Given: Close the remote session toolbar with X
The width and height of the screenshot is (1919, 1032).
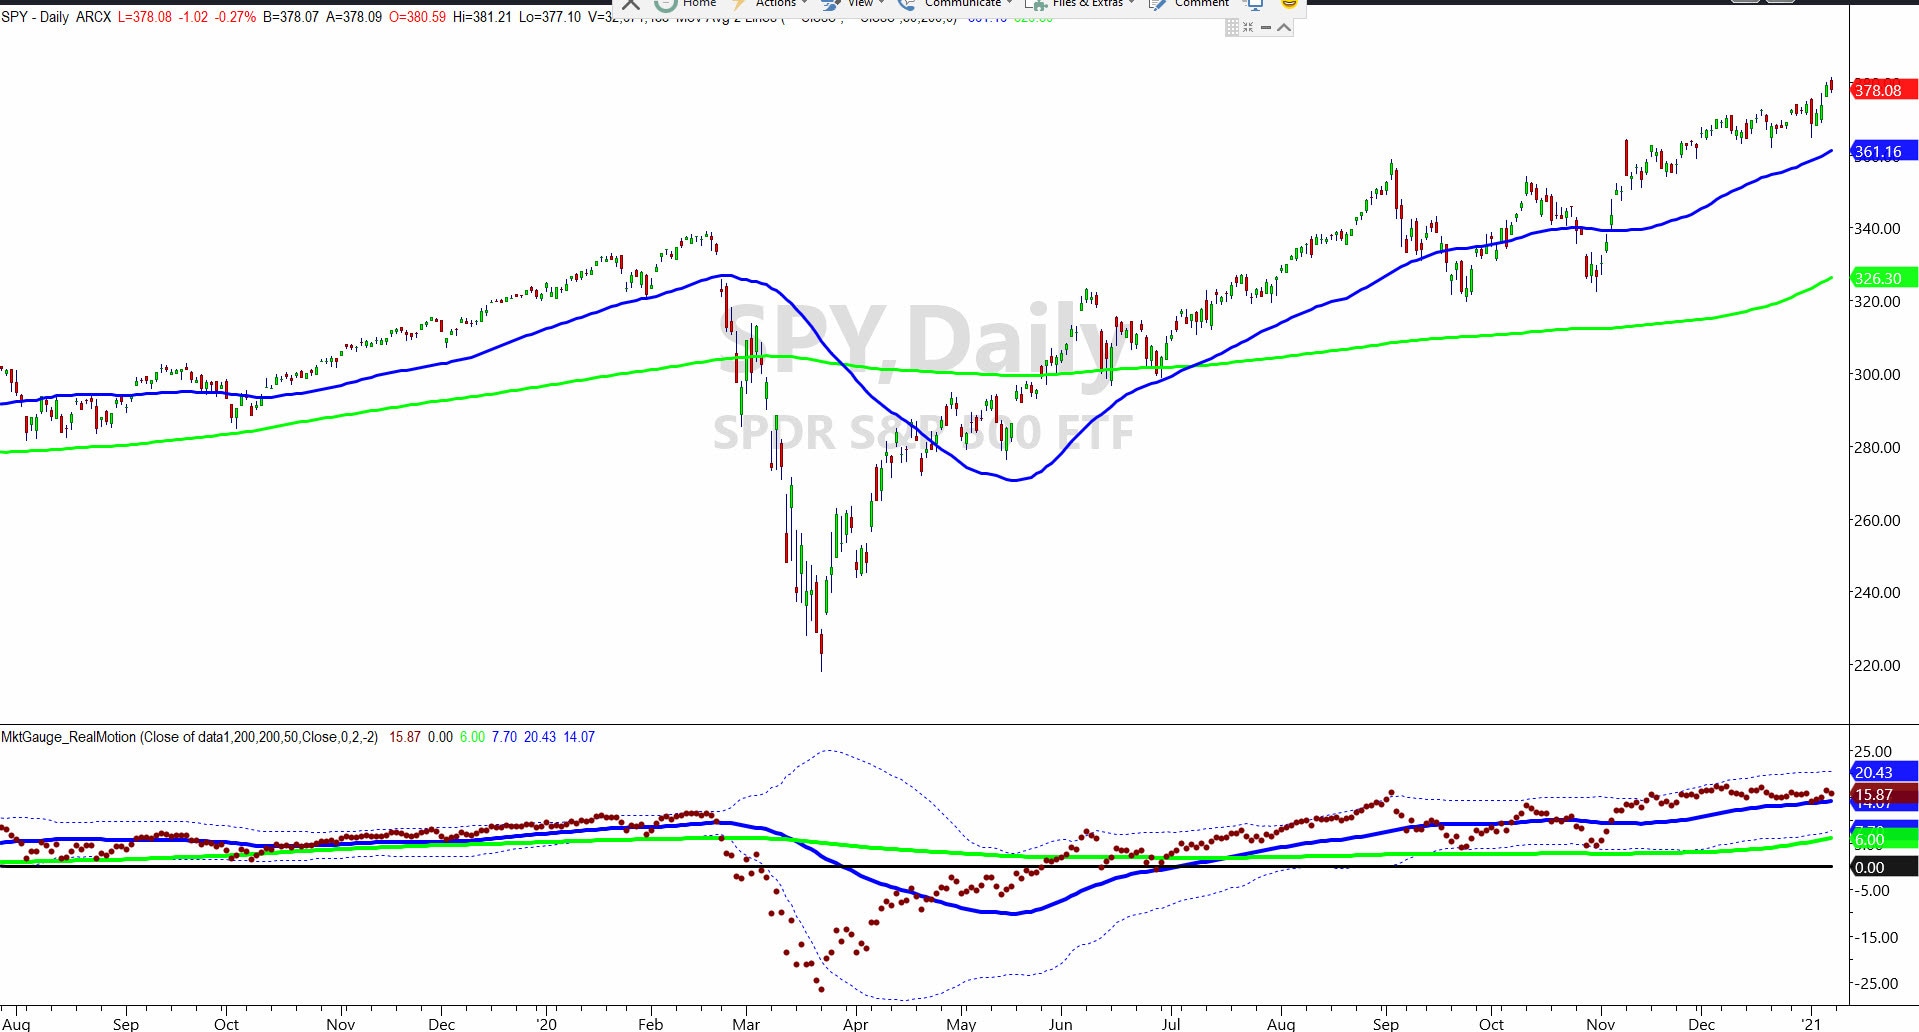Looking at the screenshot, I should [x=631, y=4].
